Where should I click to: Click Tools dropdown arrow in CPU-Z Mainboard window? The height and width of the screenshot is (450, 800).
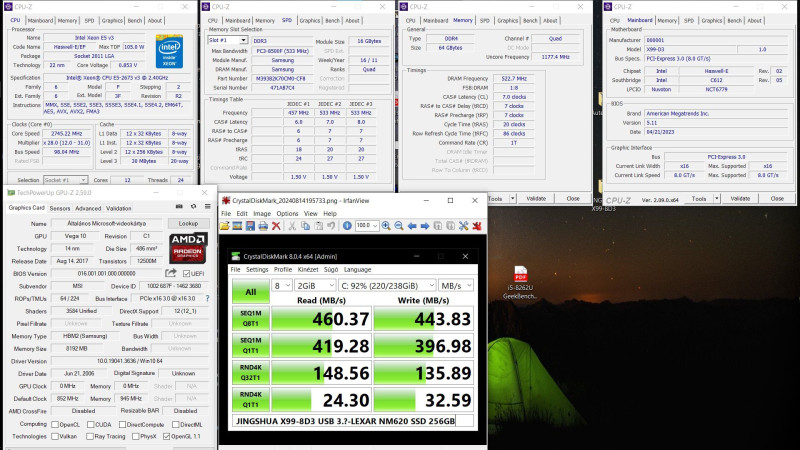[x=716, y=198]
